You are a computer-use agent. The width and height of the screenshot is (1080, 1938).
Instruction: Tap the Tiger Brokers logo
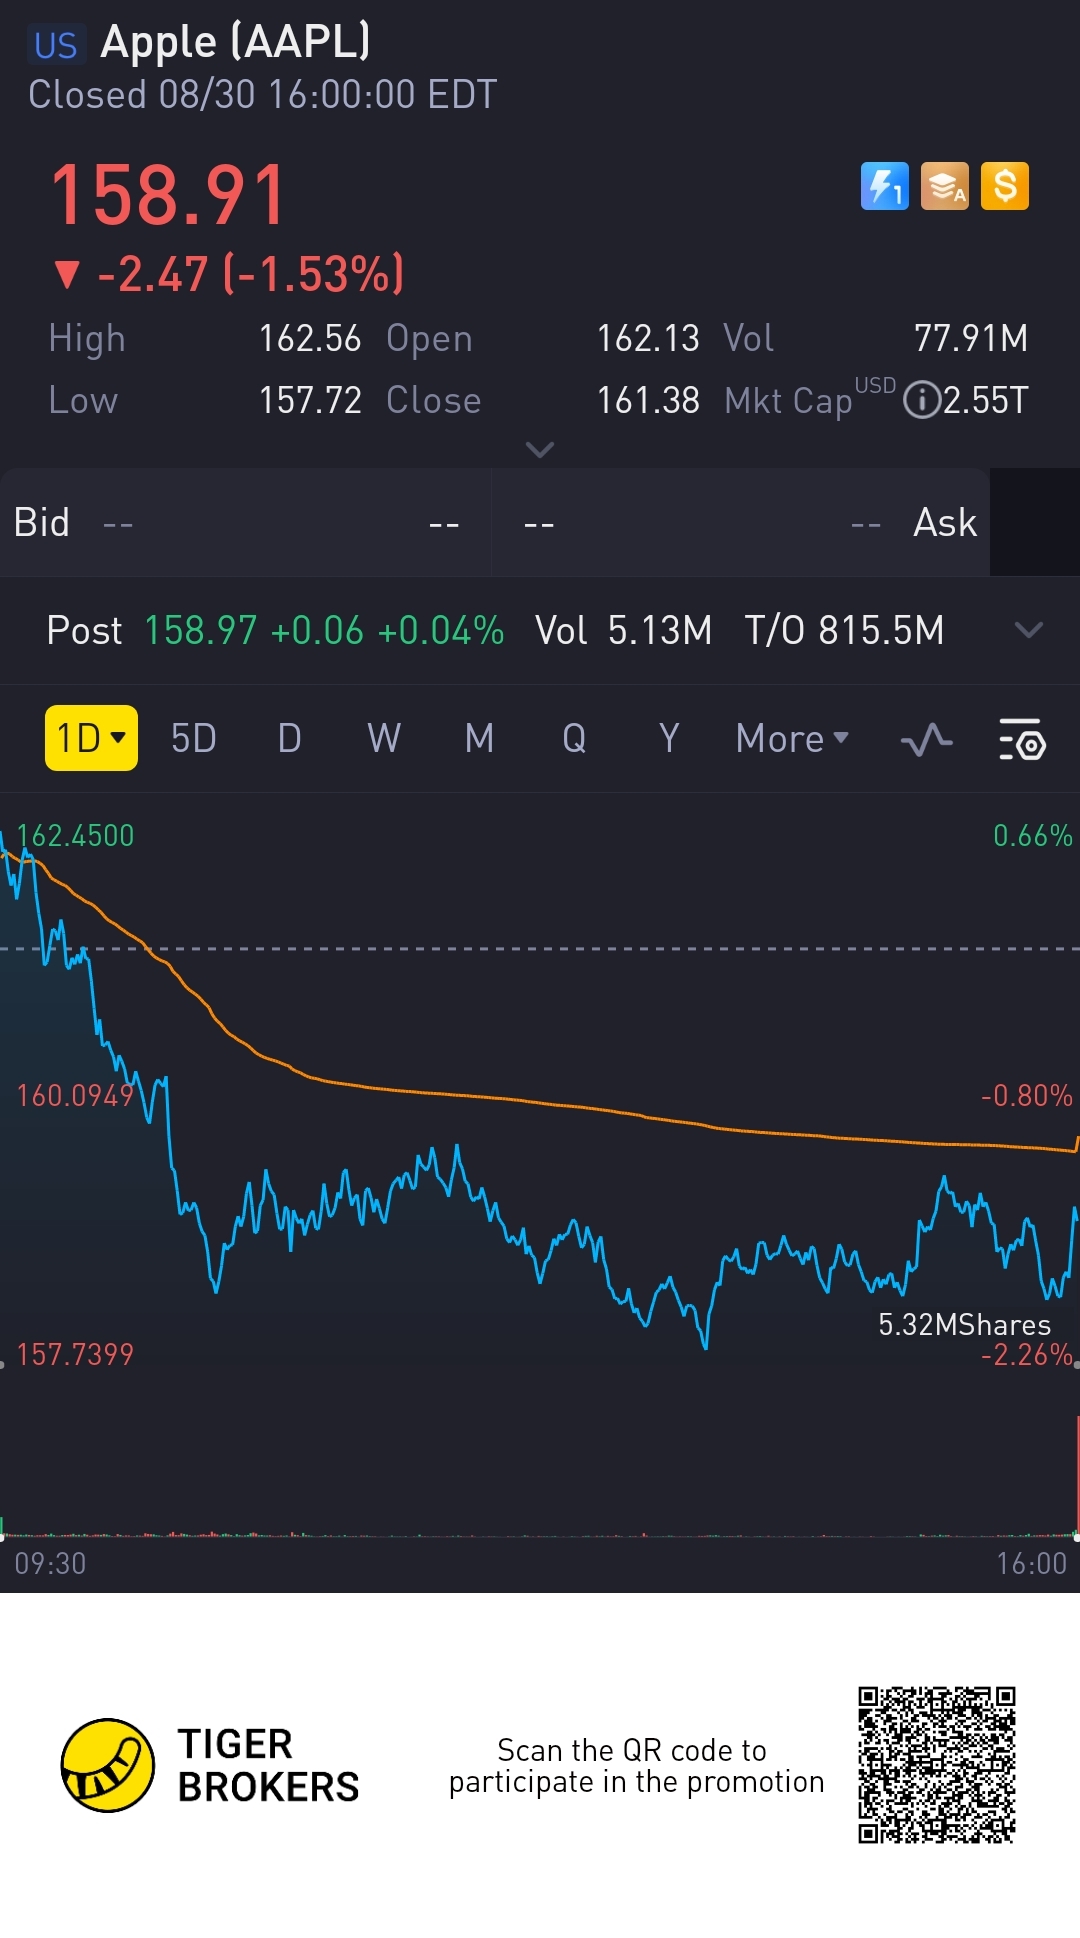[108, 1766]
